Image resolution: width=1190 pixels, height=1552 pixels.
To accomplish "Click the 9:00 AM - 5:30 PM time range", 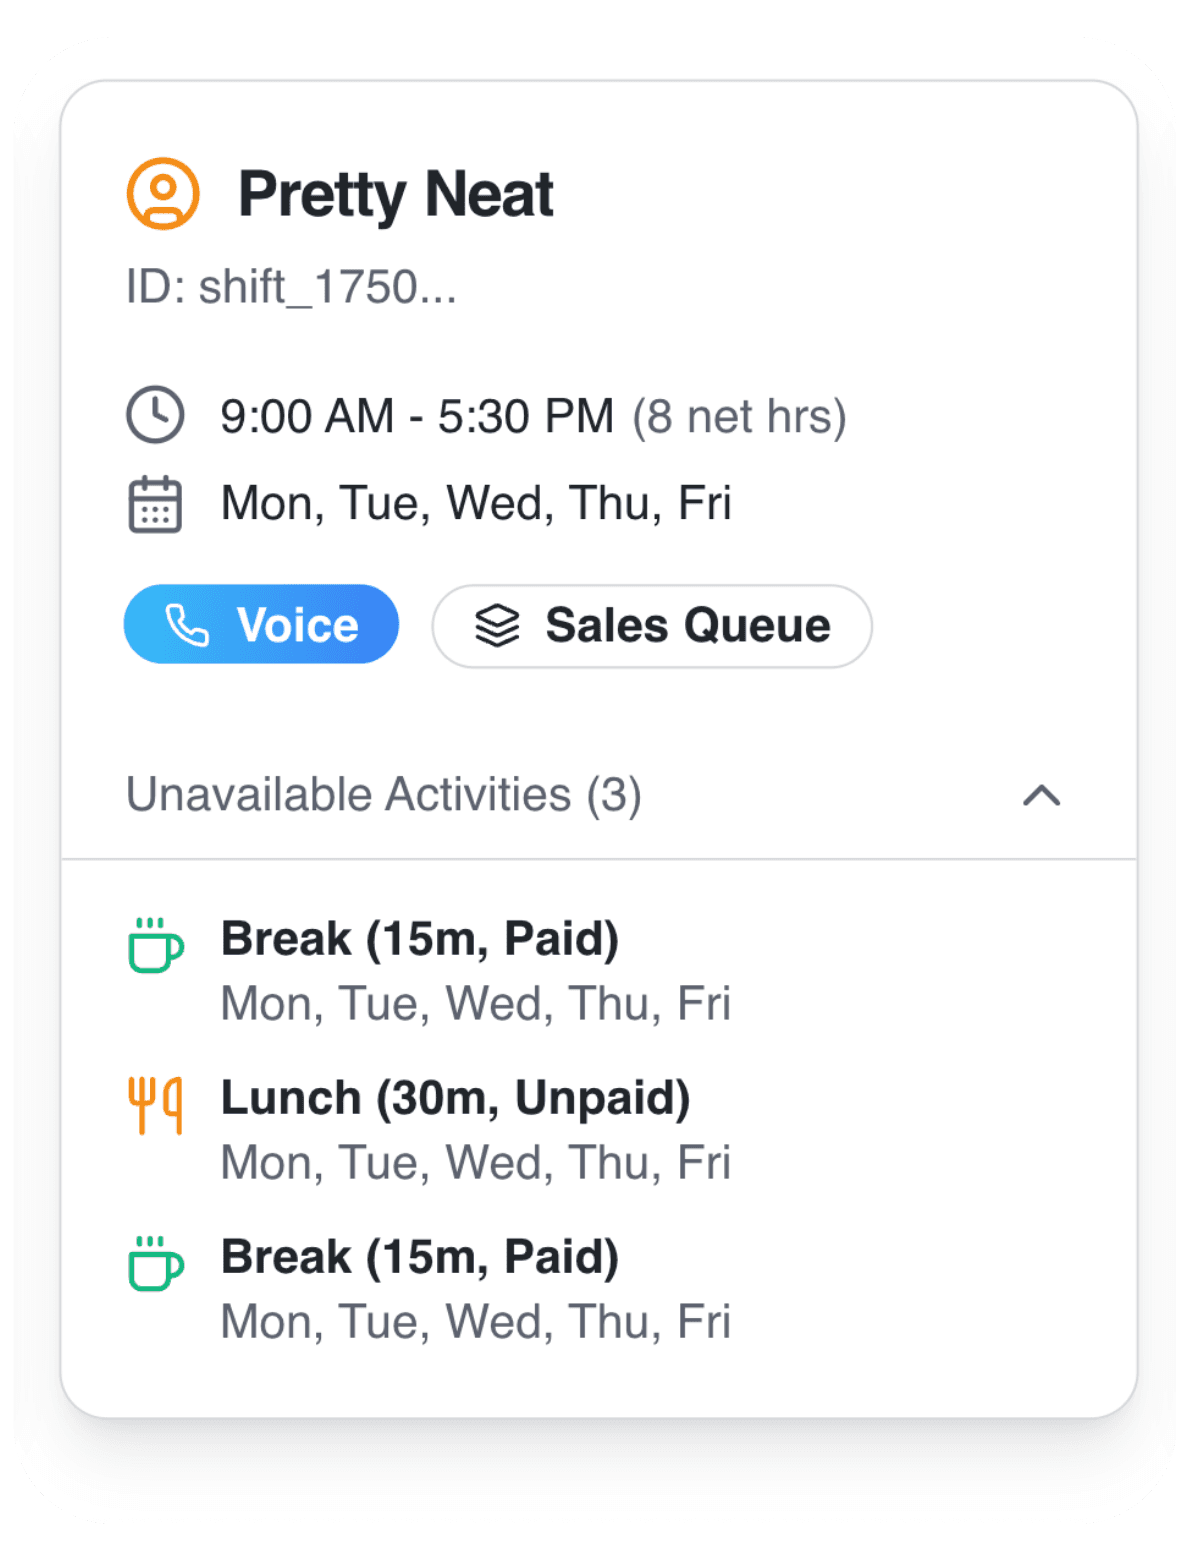I will (x=416, y=415).
